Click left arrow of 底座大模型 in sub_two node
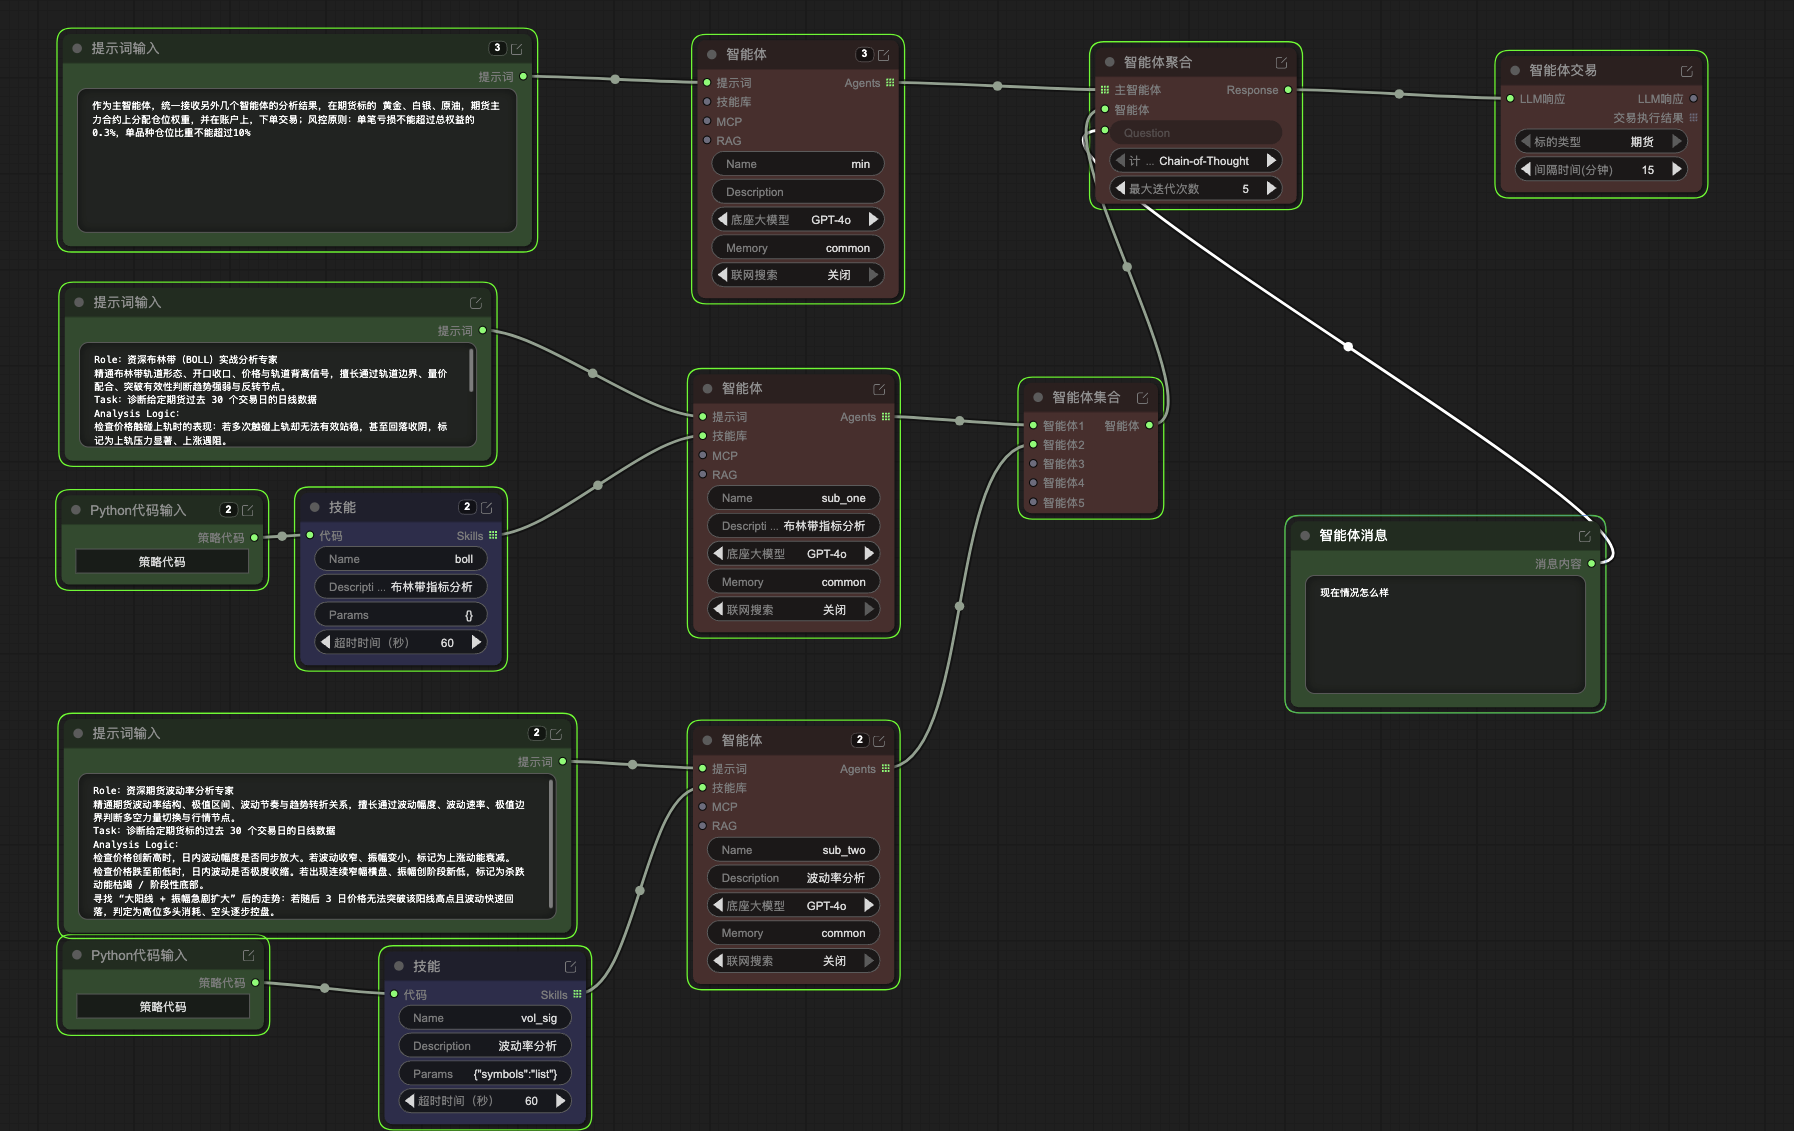Viewport: 1794px width, 1131px height. coord(717,905)
